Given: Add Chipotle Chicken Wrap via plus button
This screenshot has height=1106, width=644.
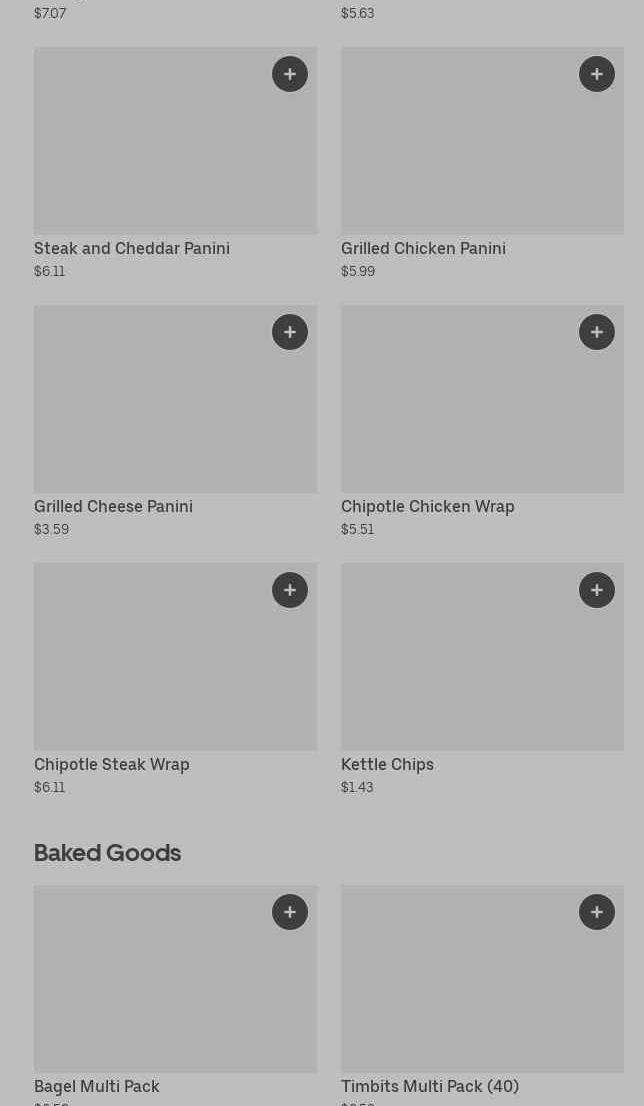Looking at the screenshot, I should click(597, 332).
